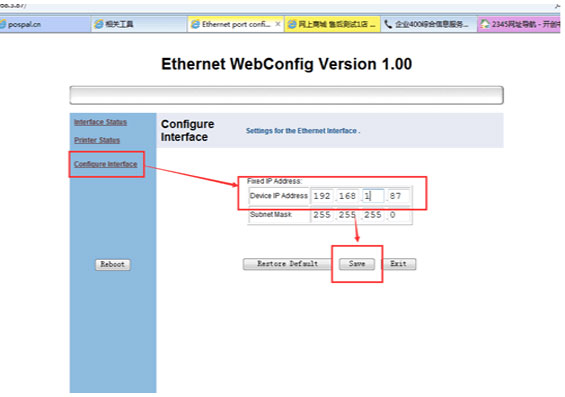The image size is (565, 397).
Task: Click IE icon on Ethernet port config tab
Action: click(195, 24)
